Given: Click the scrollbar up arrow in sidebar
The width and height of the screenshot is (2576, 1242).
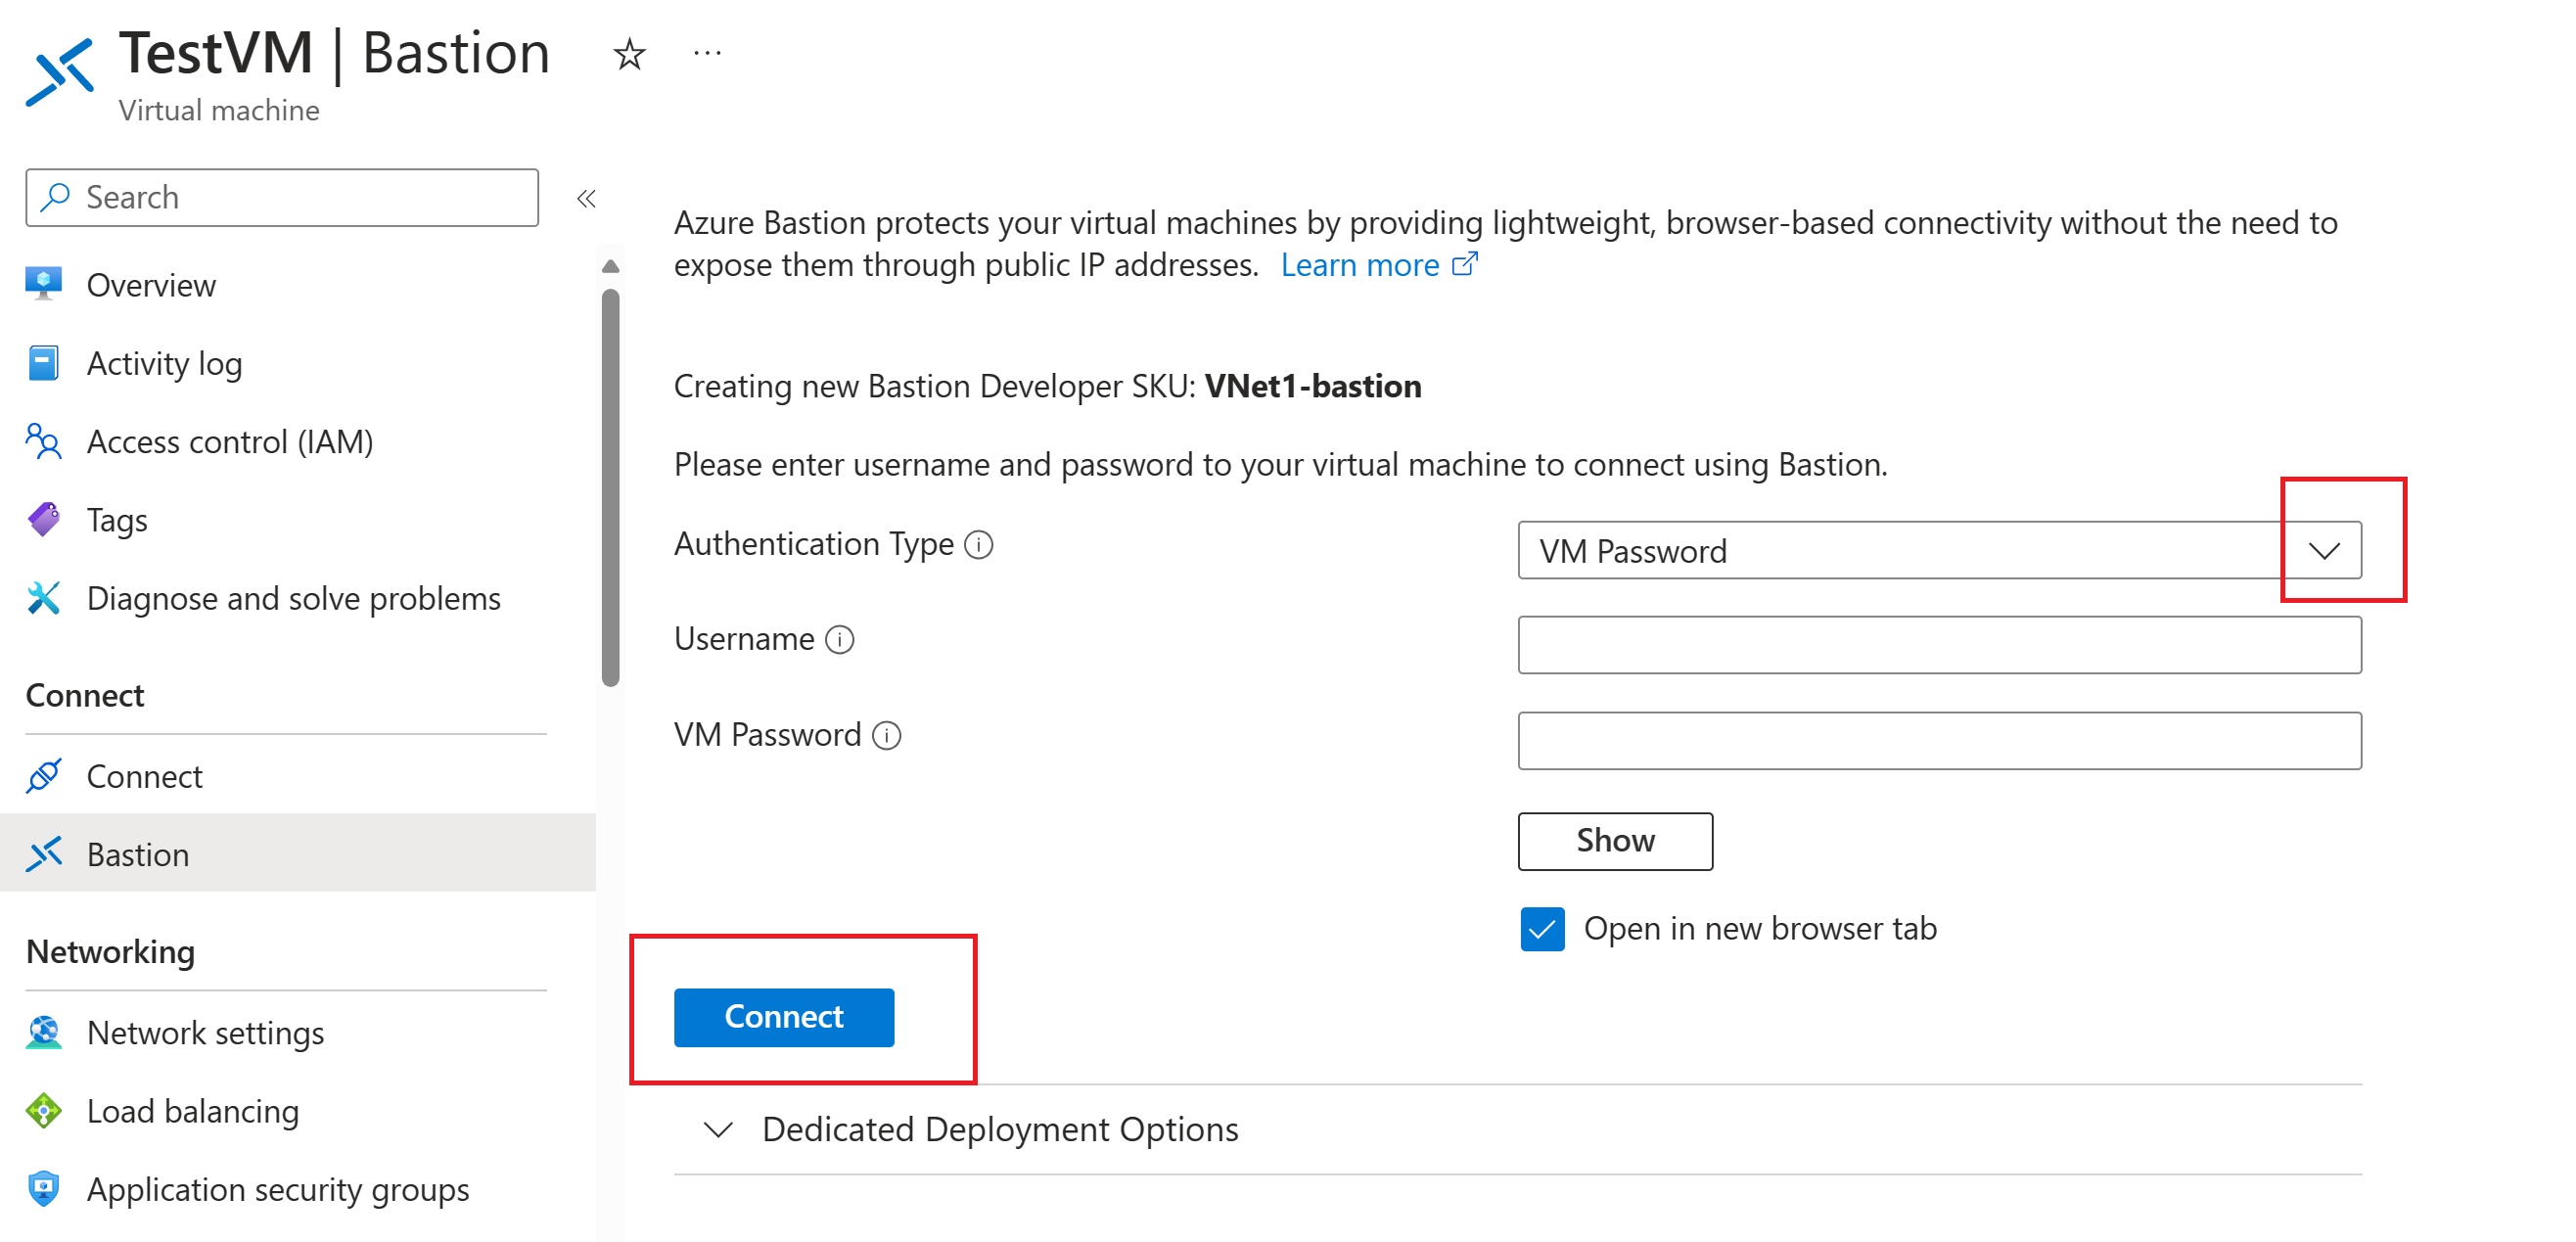Looking at the screenshot, I should click(x=610, y=266).
